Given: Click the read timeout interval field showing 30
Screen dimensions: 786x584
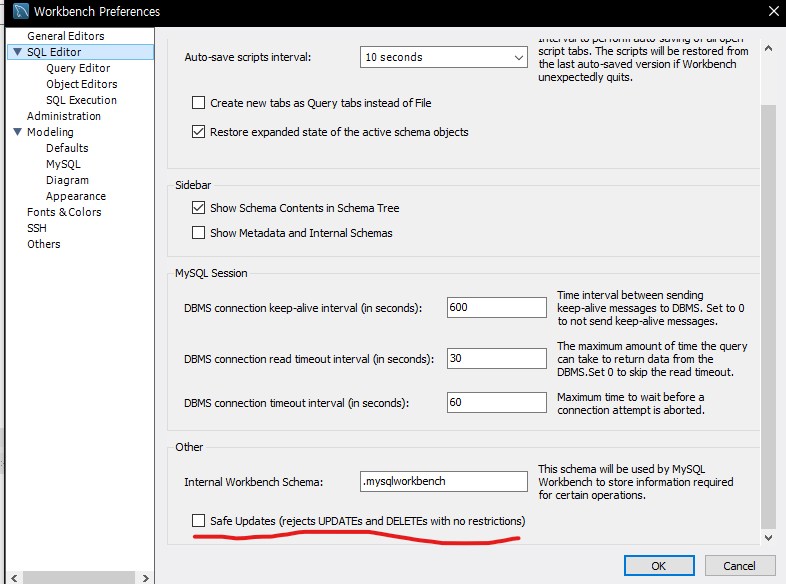Looking at the screenshot, I should 497,358.
